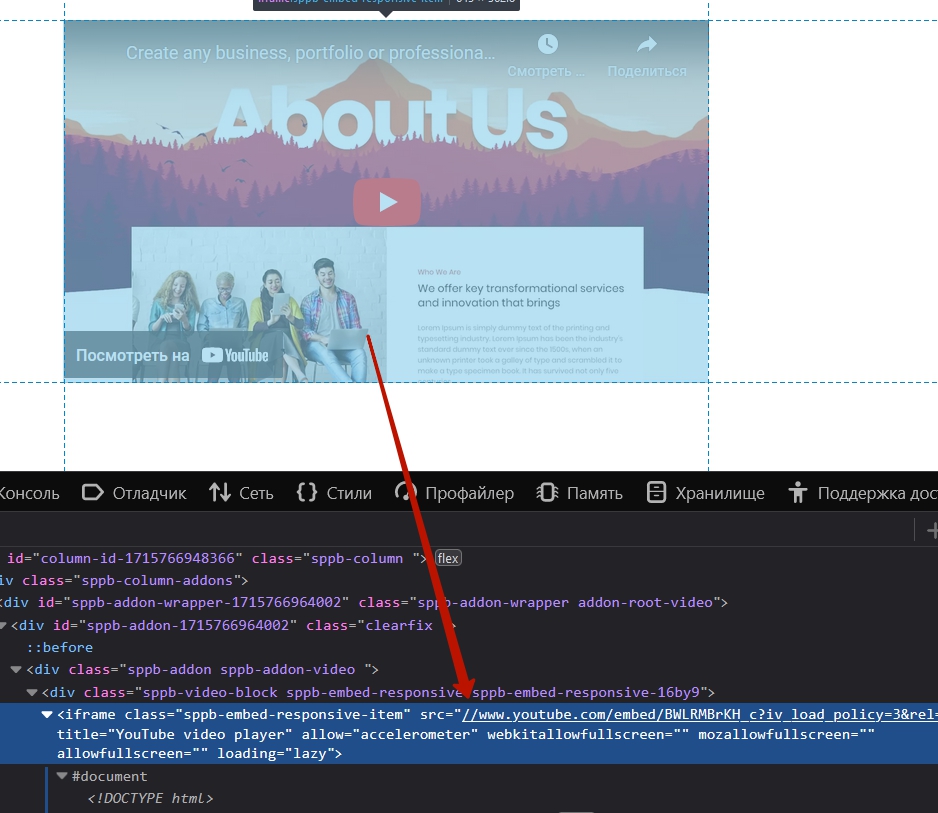This screenshot has height=813, width=938.
Task: Collapse the sppb-addon-video div node
Action: 16,669
